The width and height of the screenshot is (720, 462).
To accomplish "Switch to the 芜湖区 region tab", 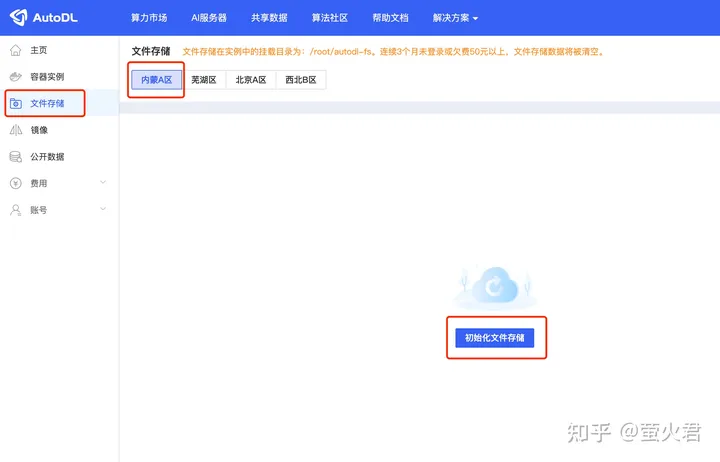I will pos(204,80).
